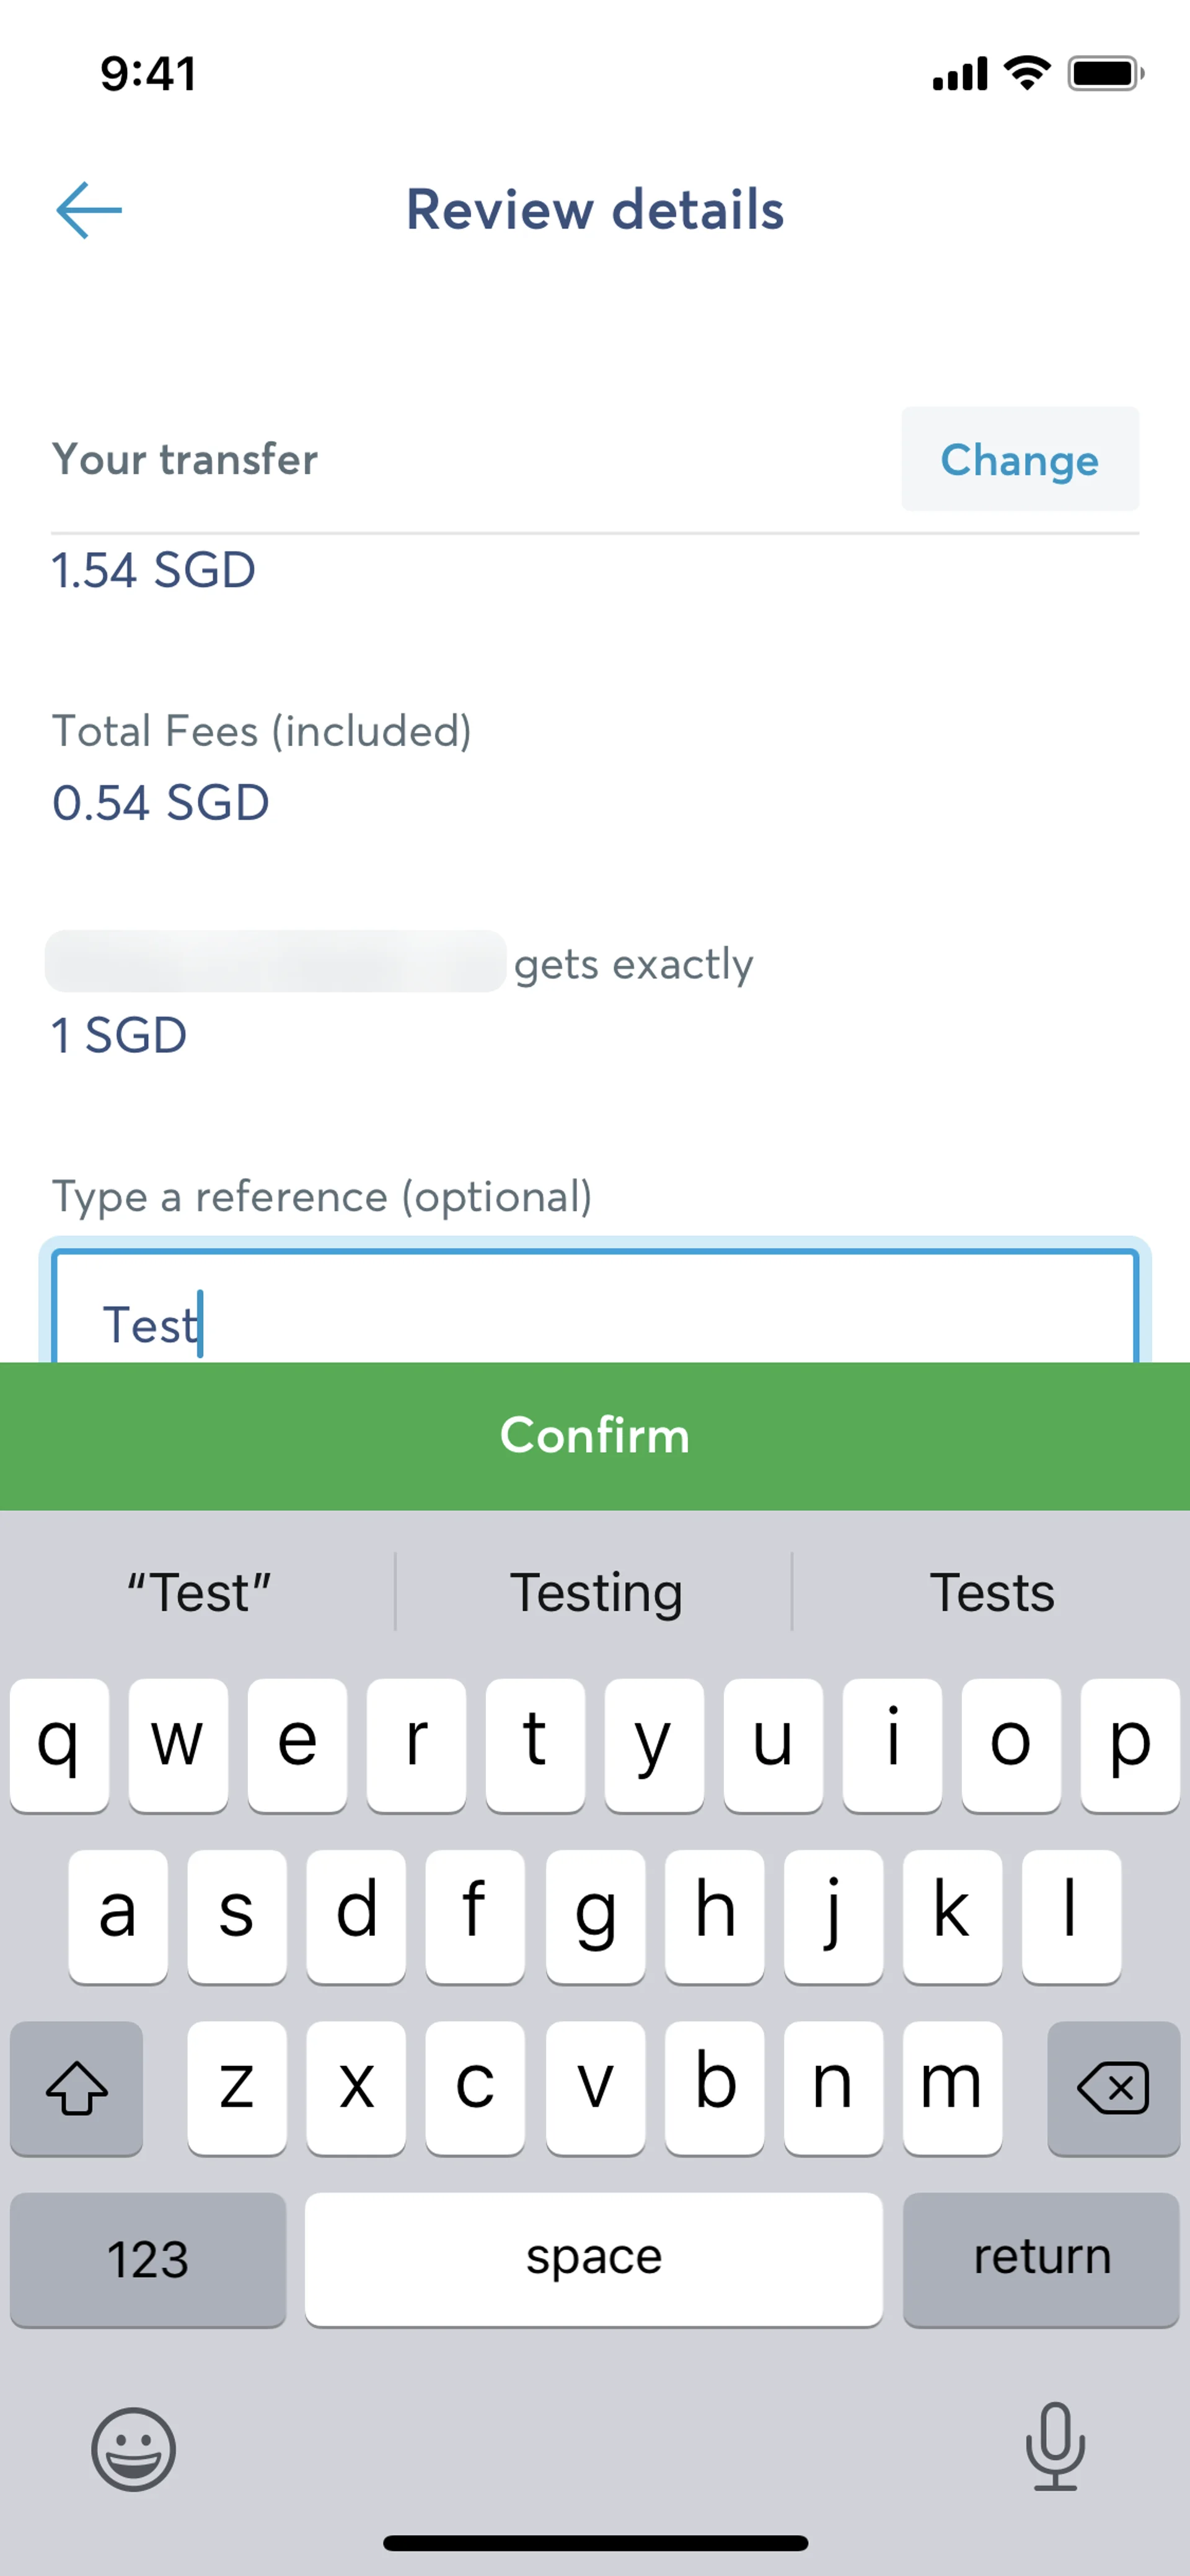Screen dimensions: 1190x2576
Task: Tap the back arrow icon
Action: click(x=89, y=210)
